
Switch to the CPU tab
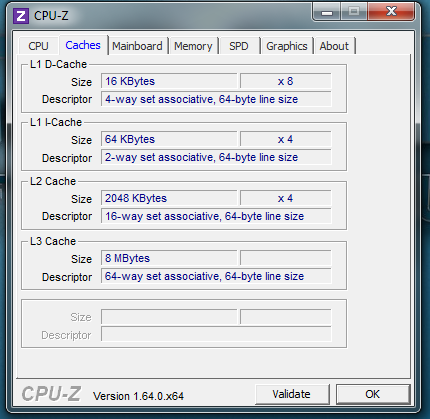[38, 46]
